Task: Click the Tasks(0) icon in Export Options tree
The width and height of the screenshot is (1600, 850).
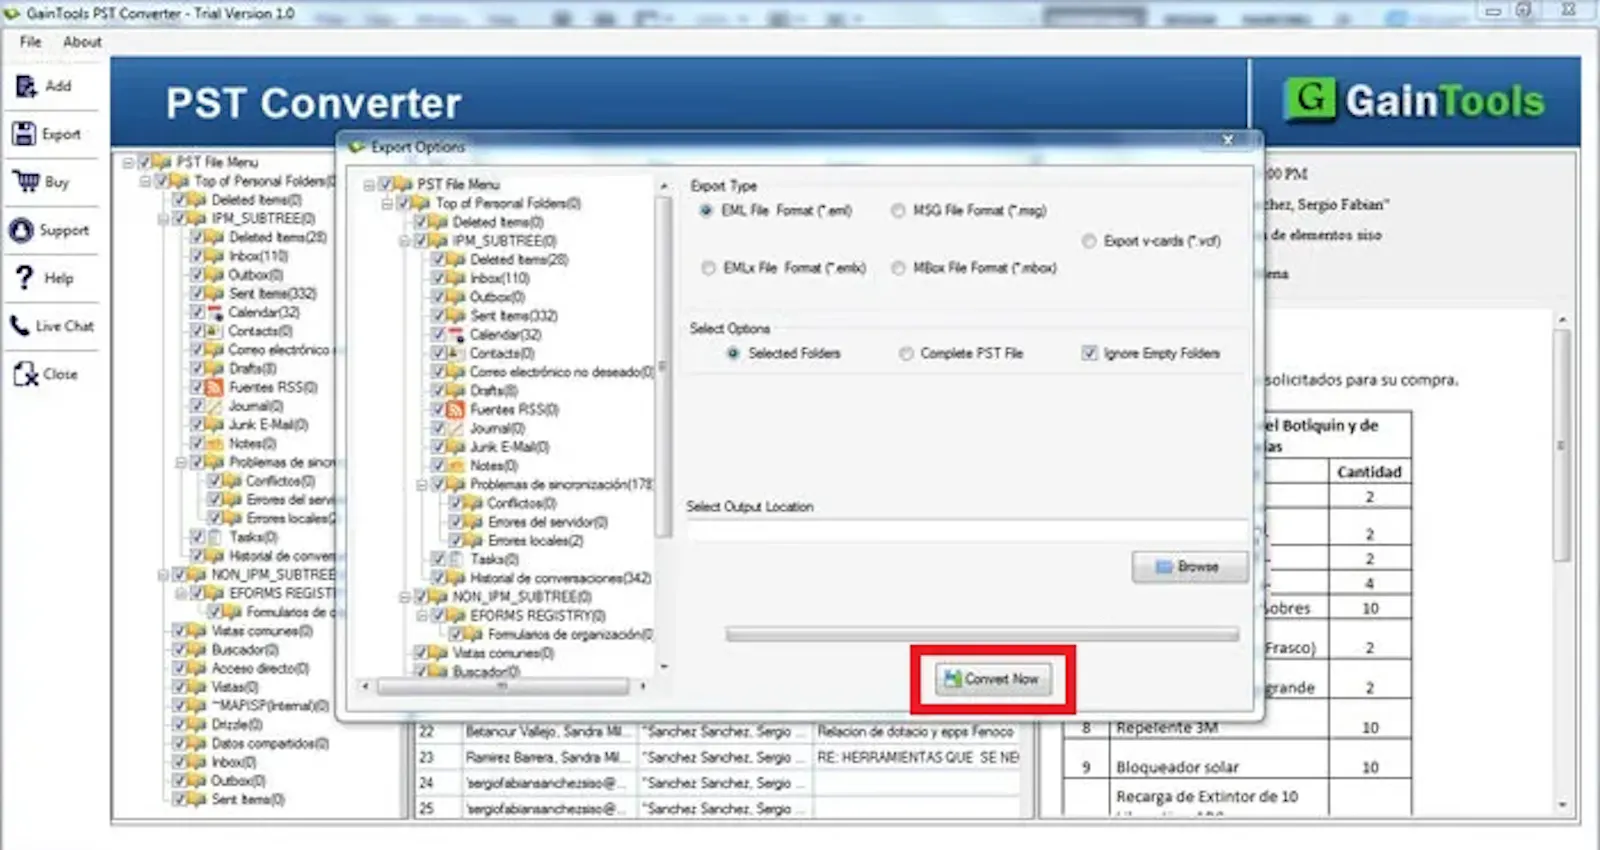Action: pos(456,559)
